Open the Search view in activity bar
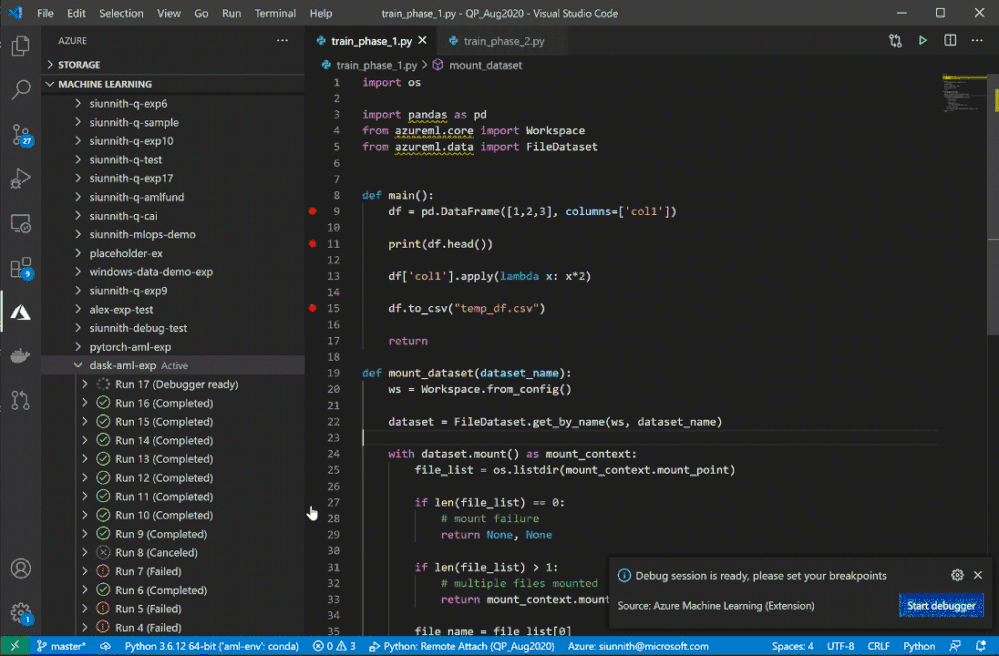This screenshot has height=656, width=999. pos(20,90)
